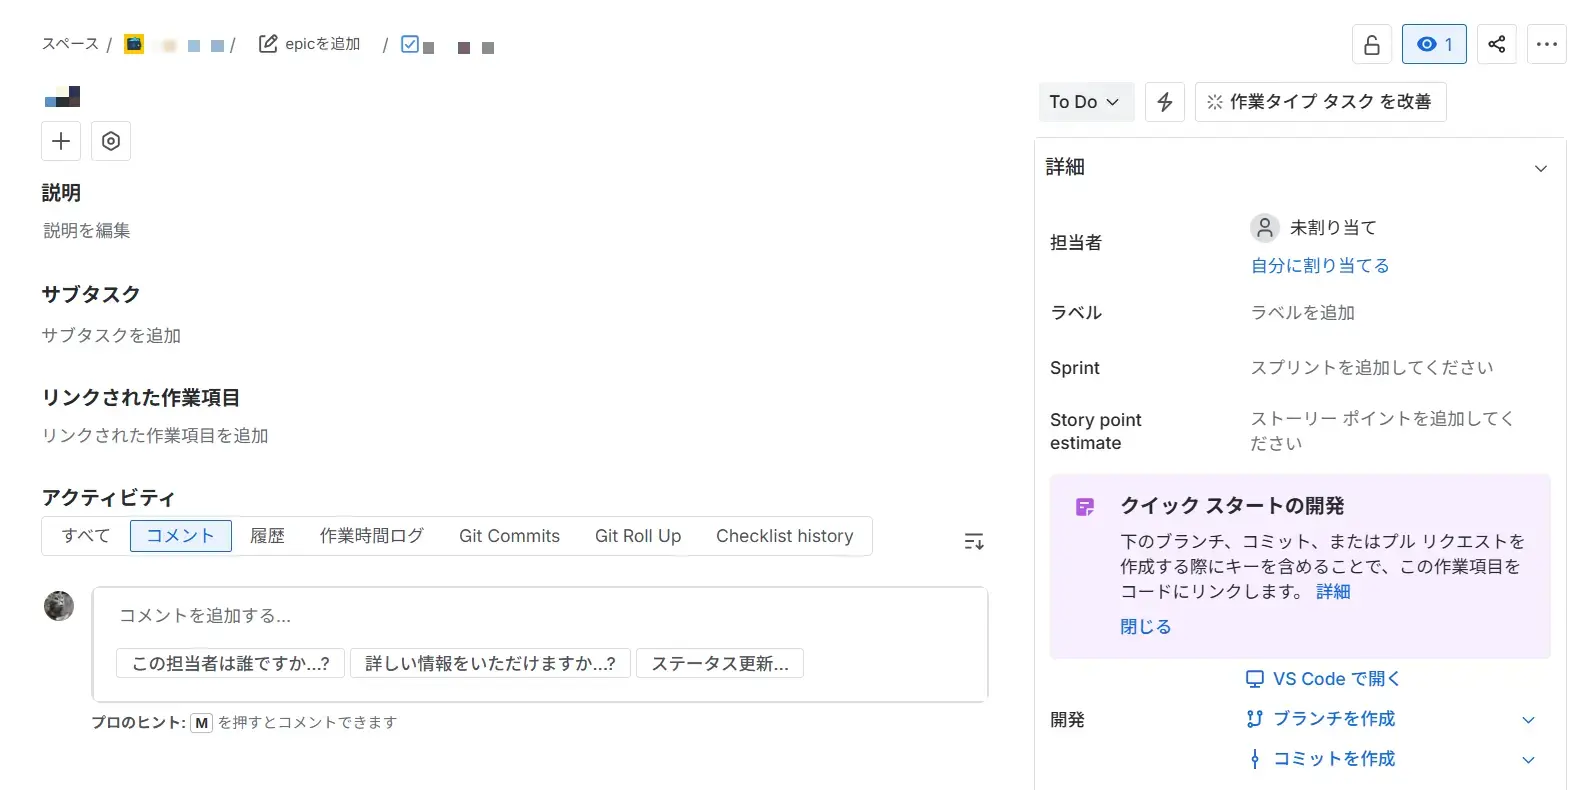Click the pixelated issue title text
Image resolution: width=1591 pixels, height=790 pixels.
coord(62,97)
